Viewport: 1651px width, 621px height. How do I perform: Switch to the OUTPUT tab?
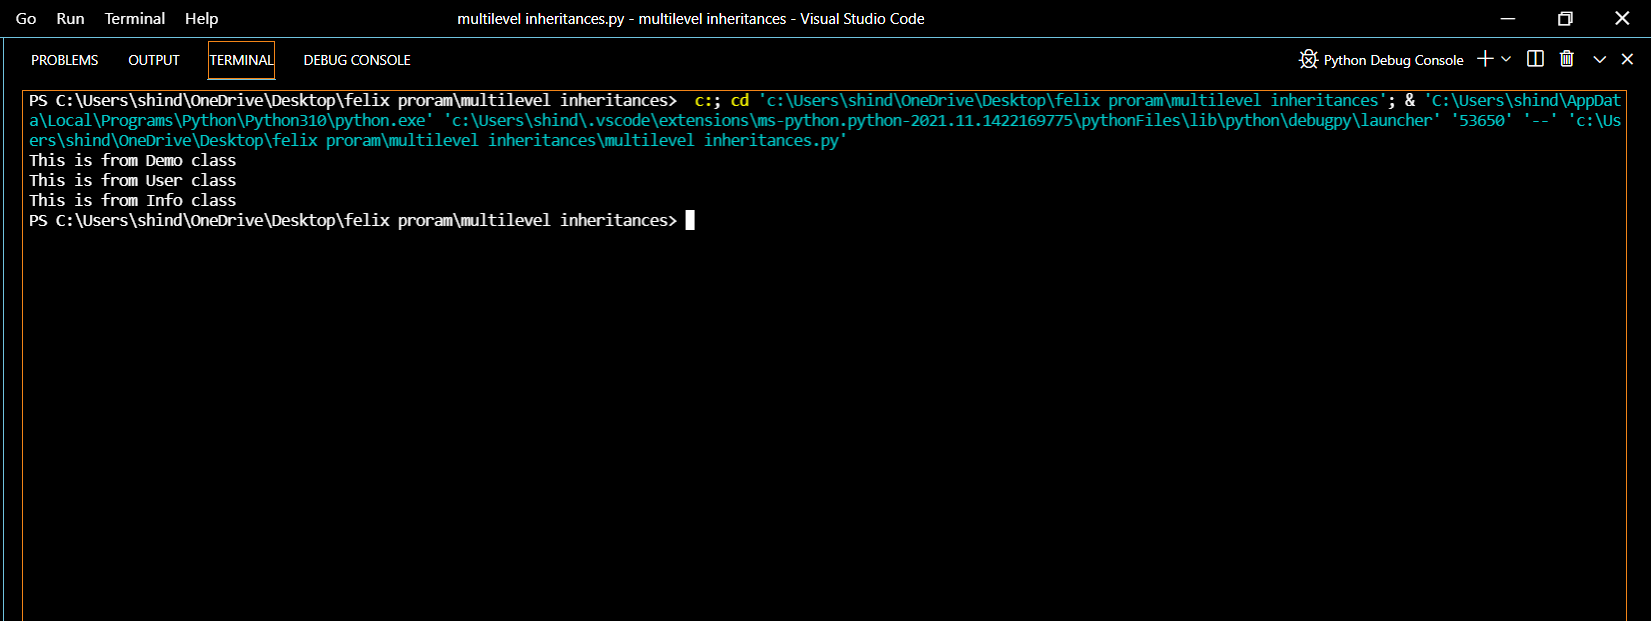tap(154, 60)
